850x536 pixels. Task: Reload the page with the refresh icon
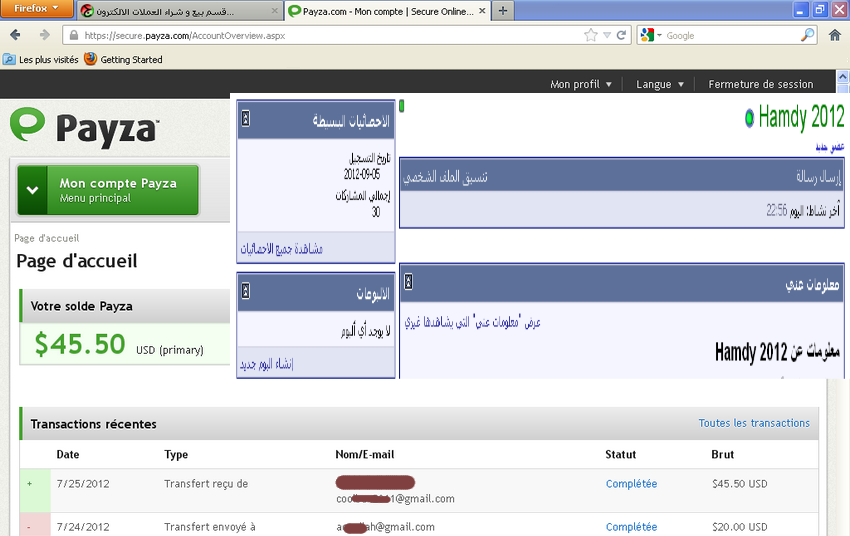click(x=621, y=35)
